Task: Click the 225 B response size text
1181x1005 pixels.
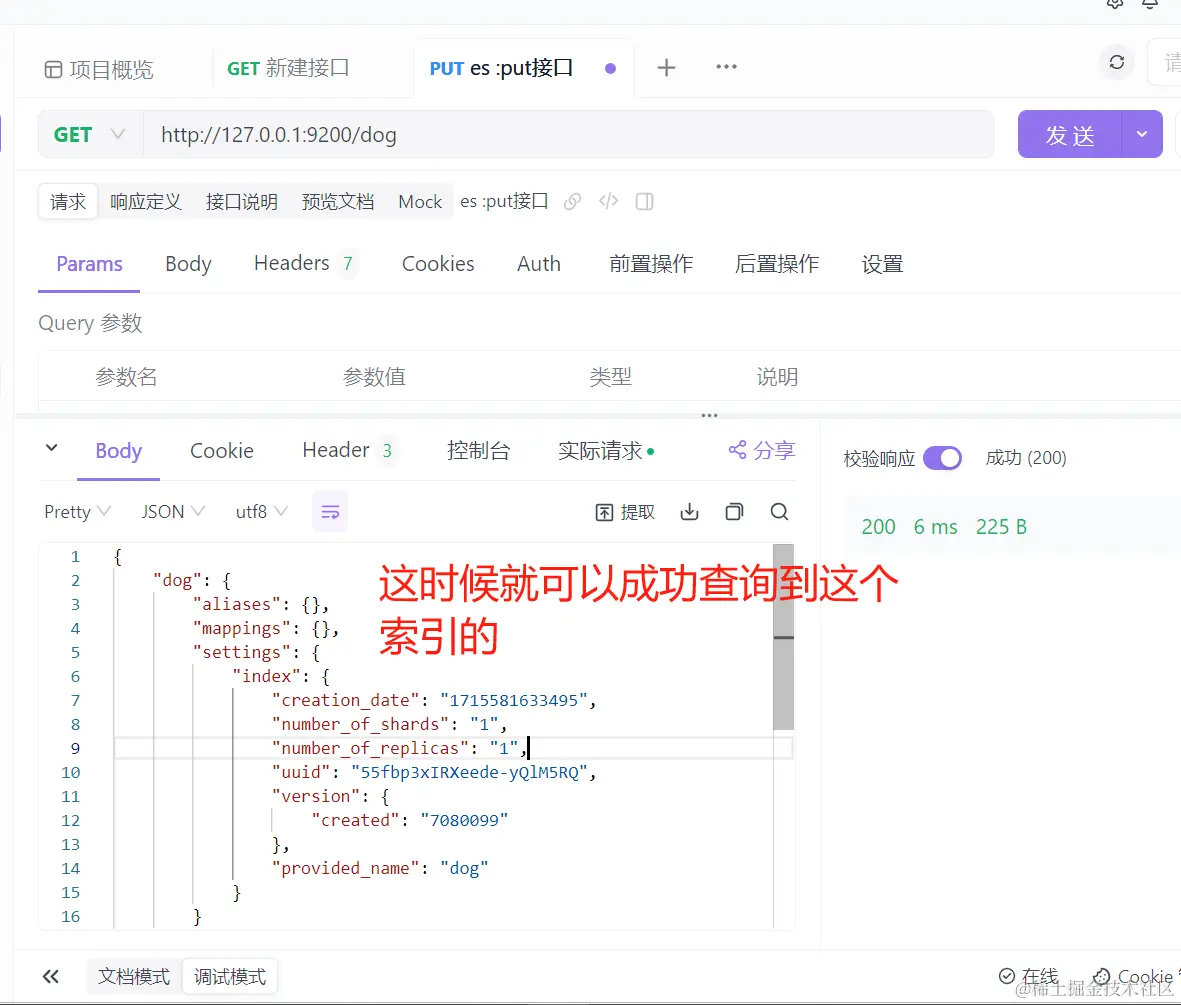Action: [x=1001, y=527]
